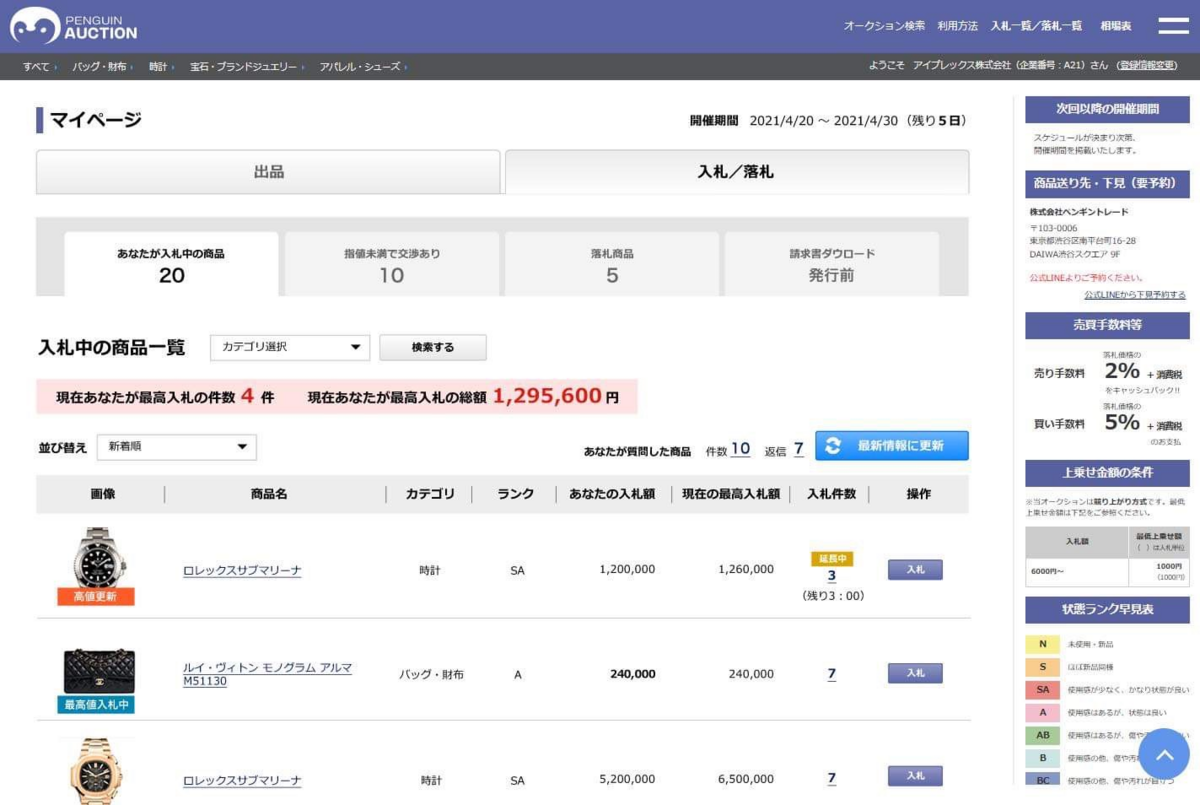Select the 落札商品 5 tab
This screenshot has height=805, width=1200.
coord(612,264)
